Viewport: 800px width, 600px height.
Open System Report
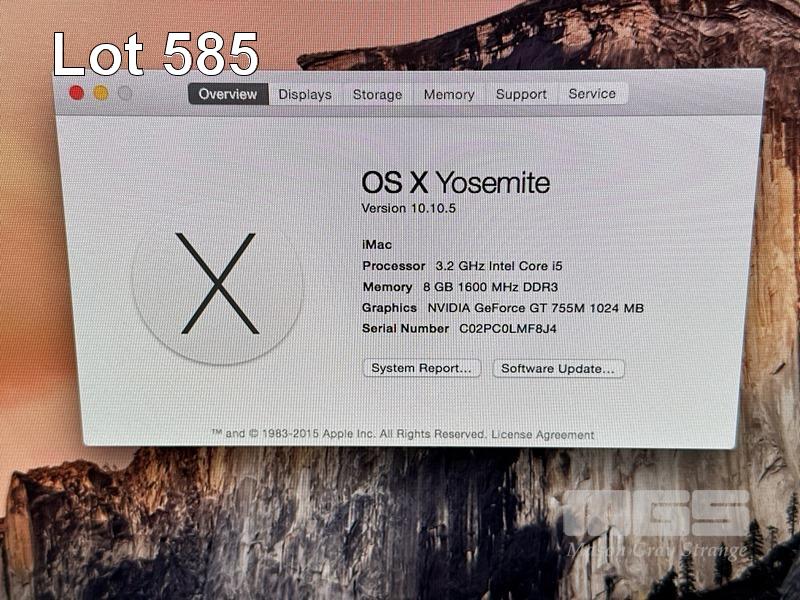(x=421, y=368)
